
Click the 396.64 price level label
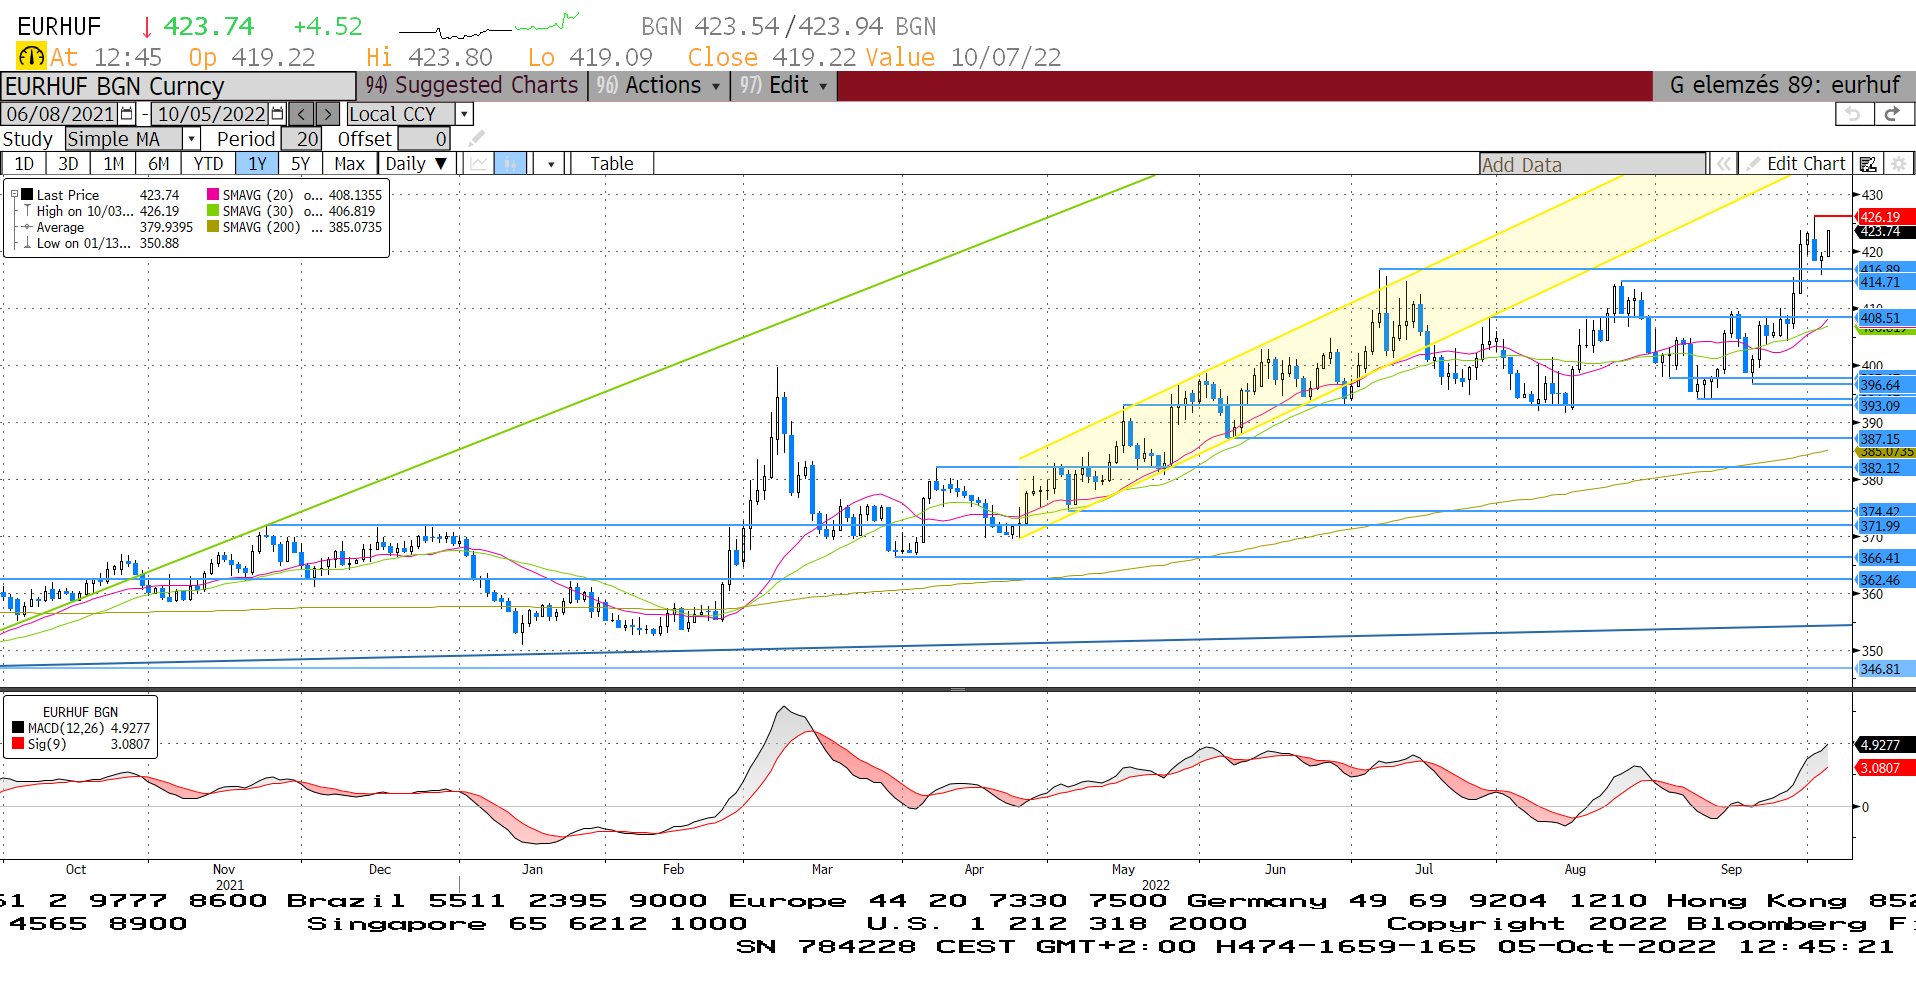point(1885,385)
